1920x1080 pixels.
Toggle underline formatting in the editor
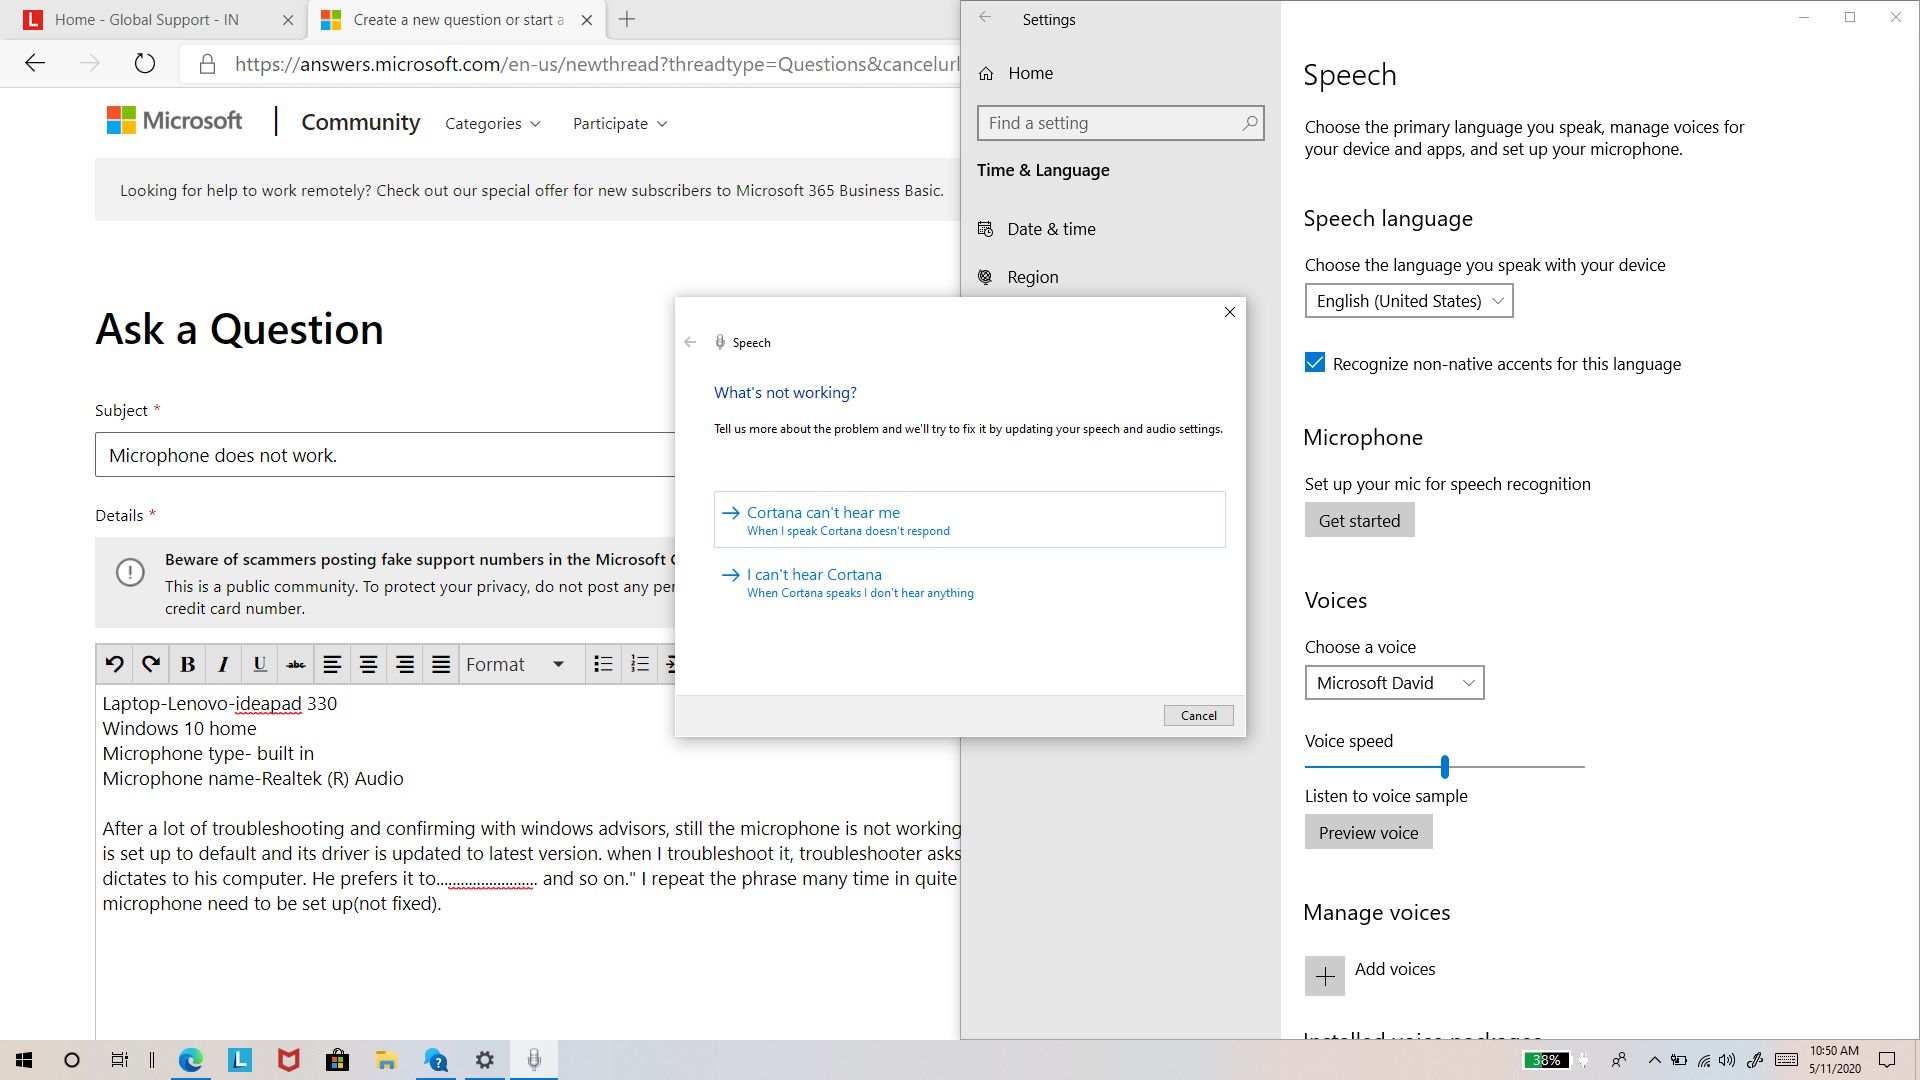click(260, 664)
